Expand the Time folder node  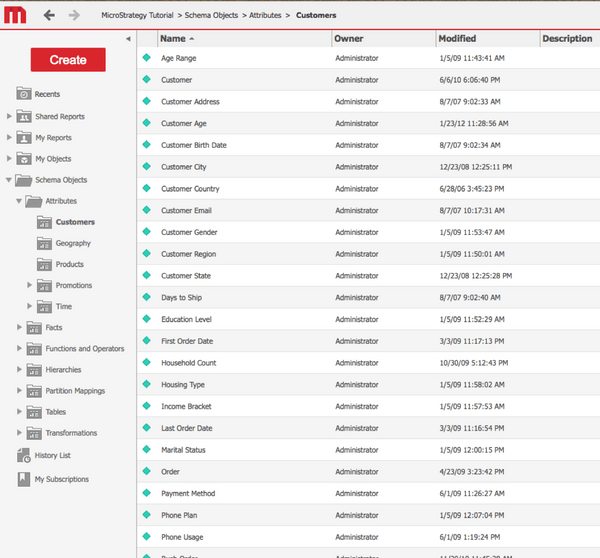pos(29,306)
